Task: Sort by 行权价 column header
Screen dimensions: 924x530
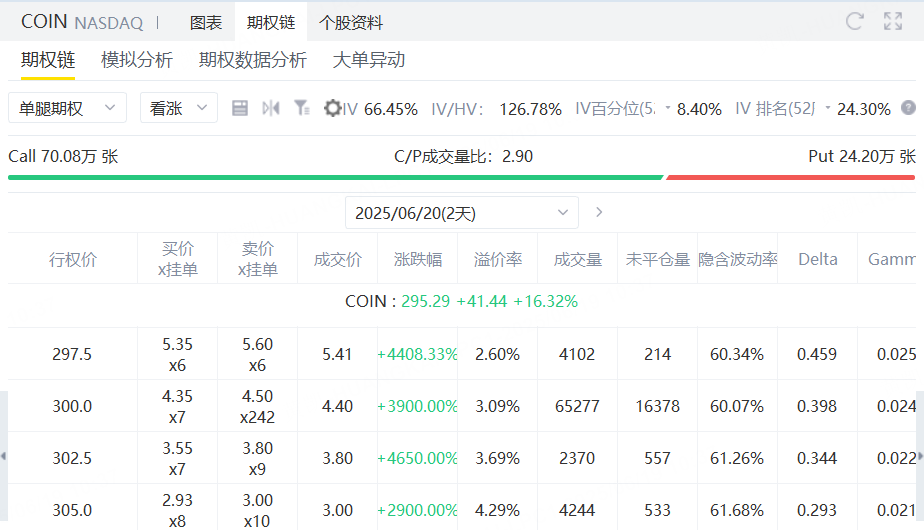Action: click(x=72, y=259)
